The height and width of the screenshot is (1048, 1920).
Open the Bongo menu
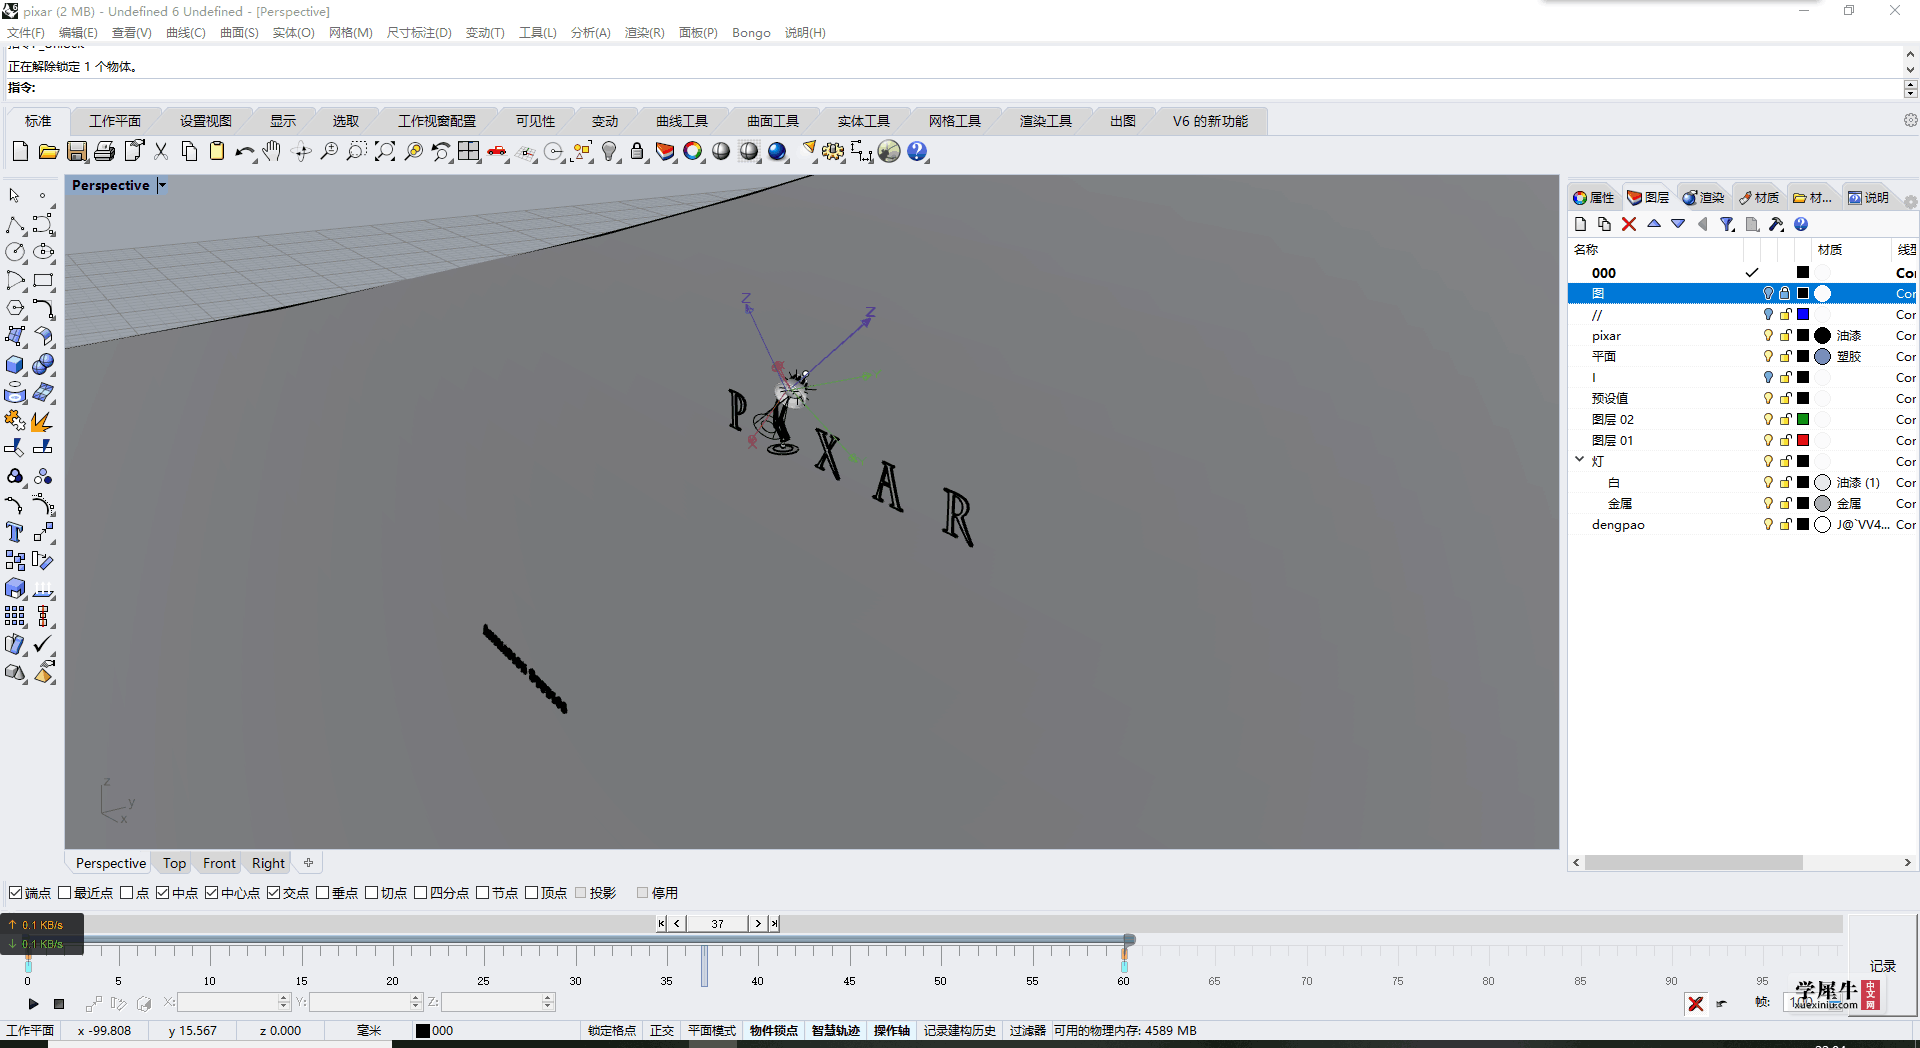751,33
